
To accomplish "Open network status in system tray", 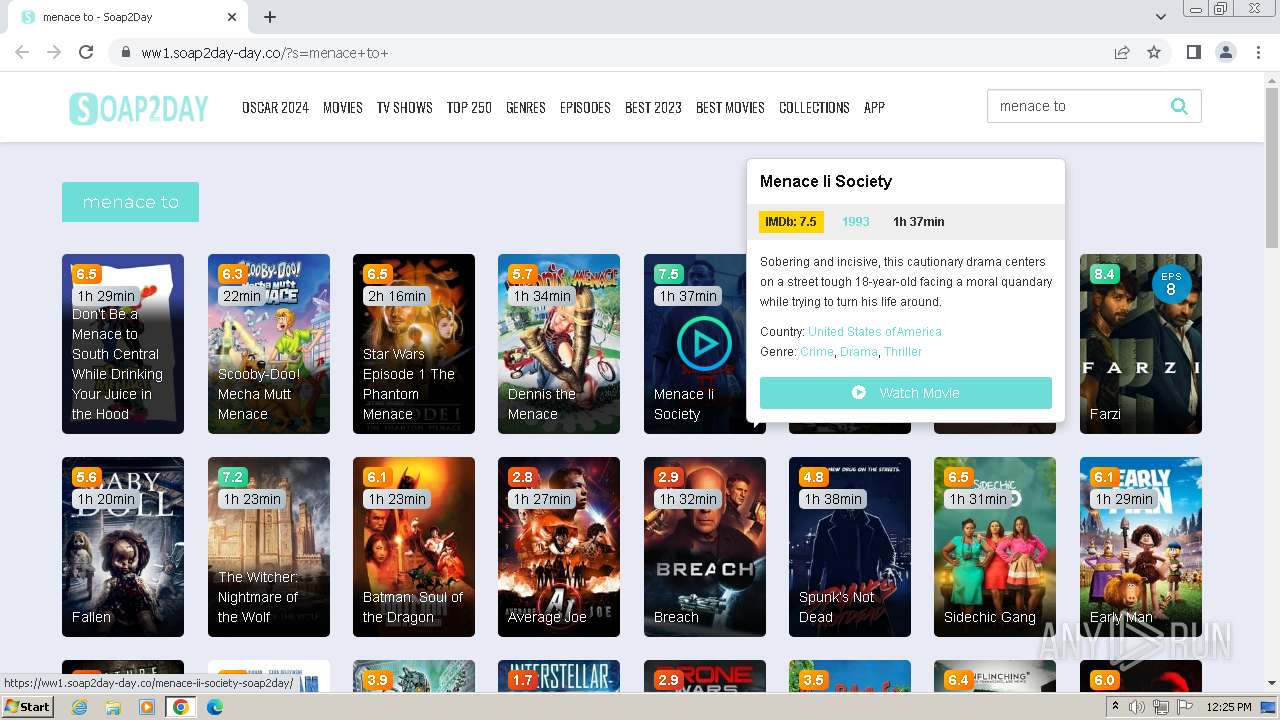I will [1160, 707].
